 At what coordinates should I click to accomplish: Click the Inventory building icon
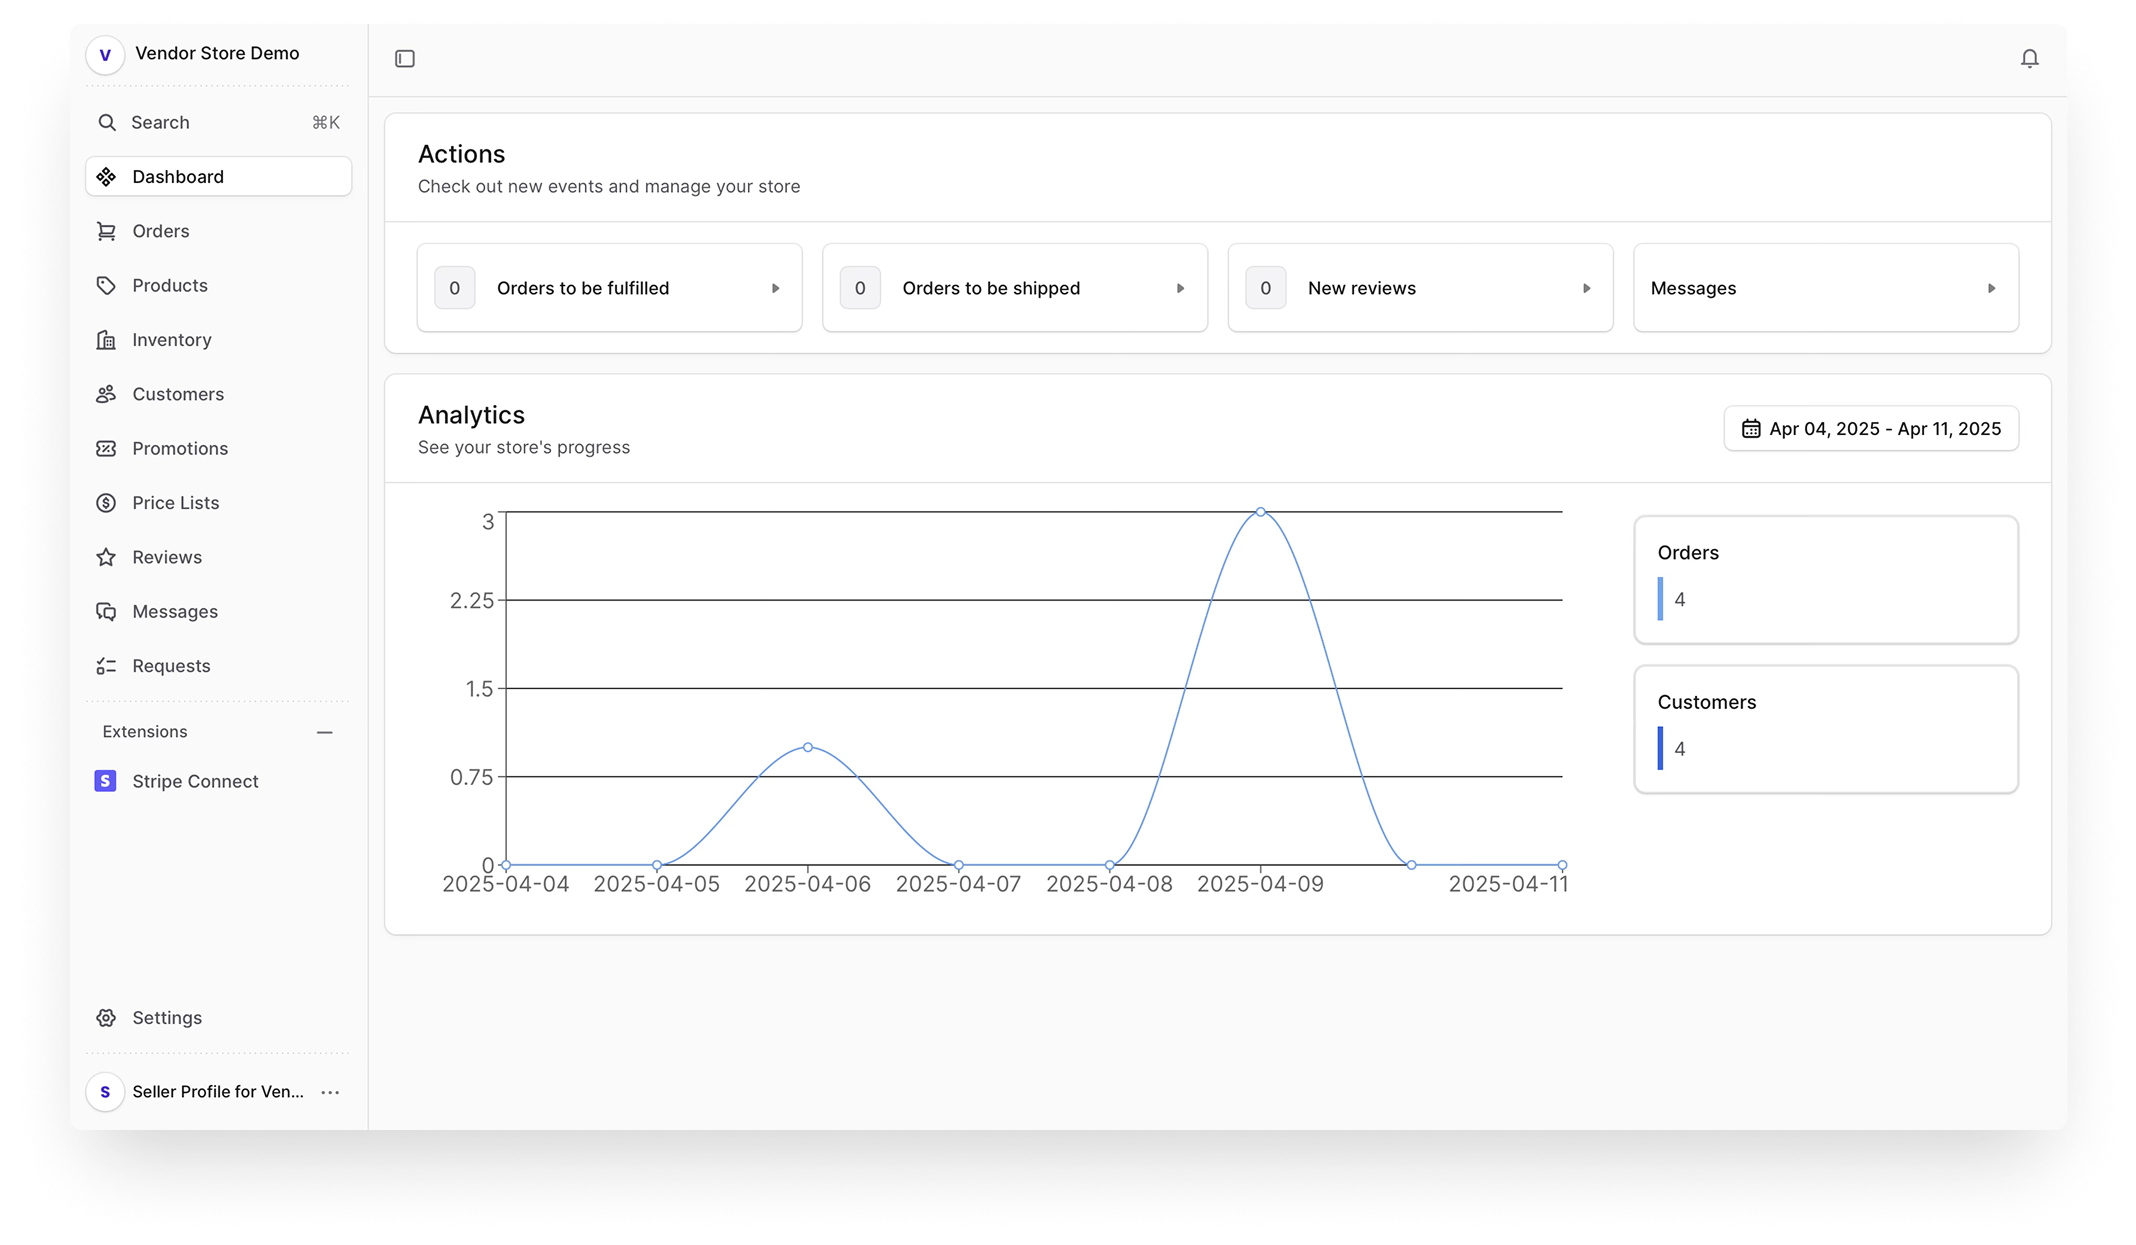click(106, 340)
